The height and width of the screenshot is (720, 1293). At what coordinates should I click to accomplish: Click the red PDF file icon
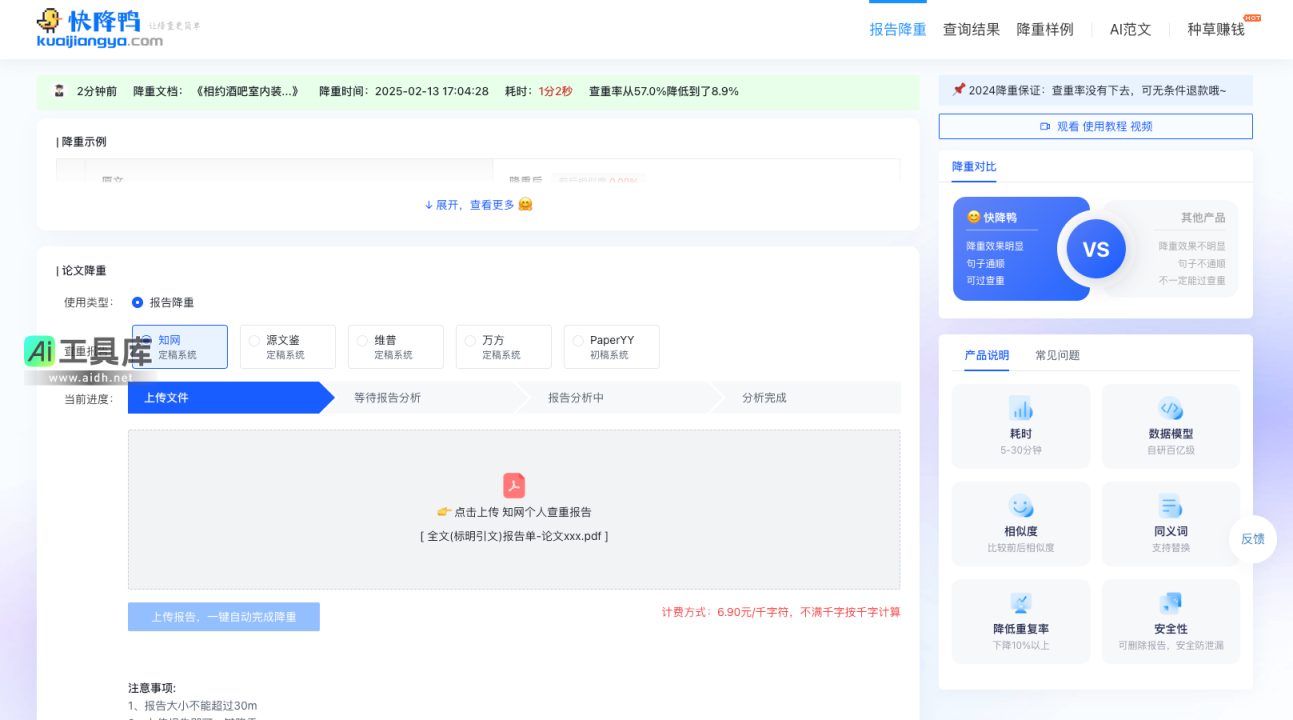point(514,486)
